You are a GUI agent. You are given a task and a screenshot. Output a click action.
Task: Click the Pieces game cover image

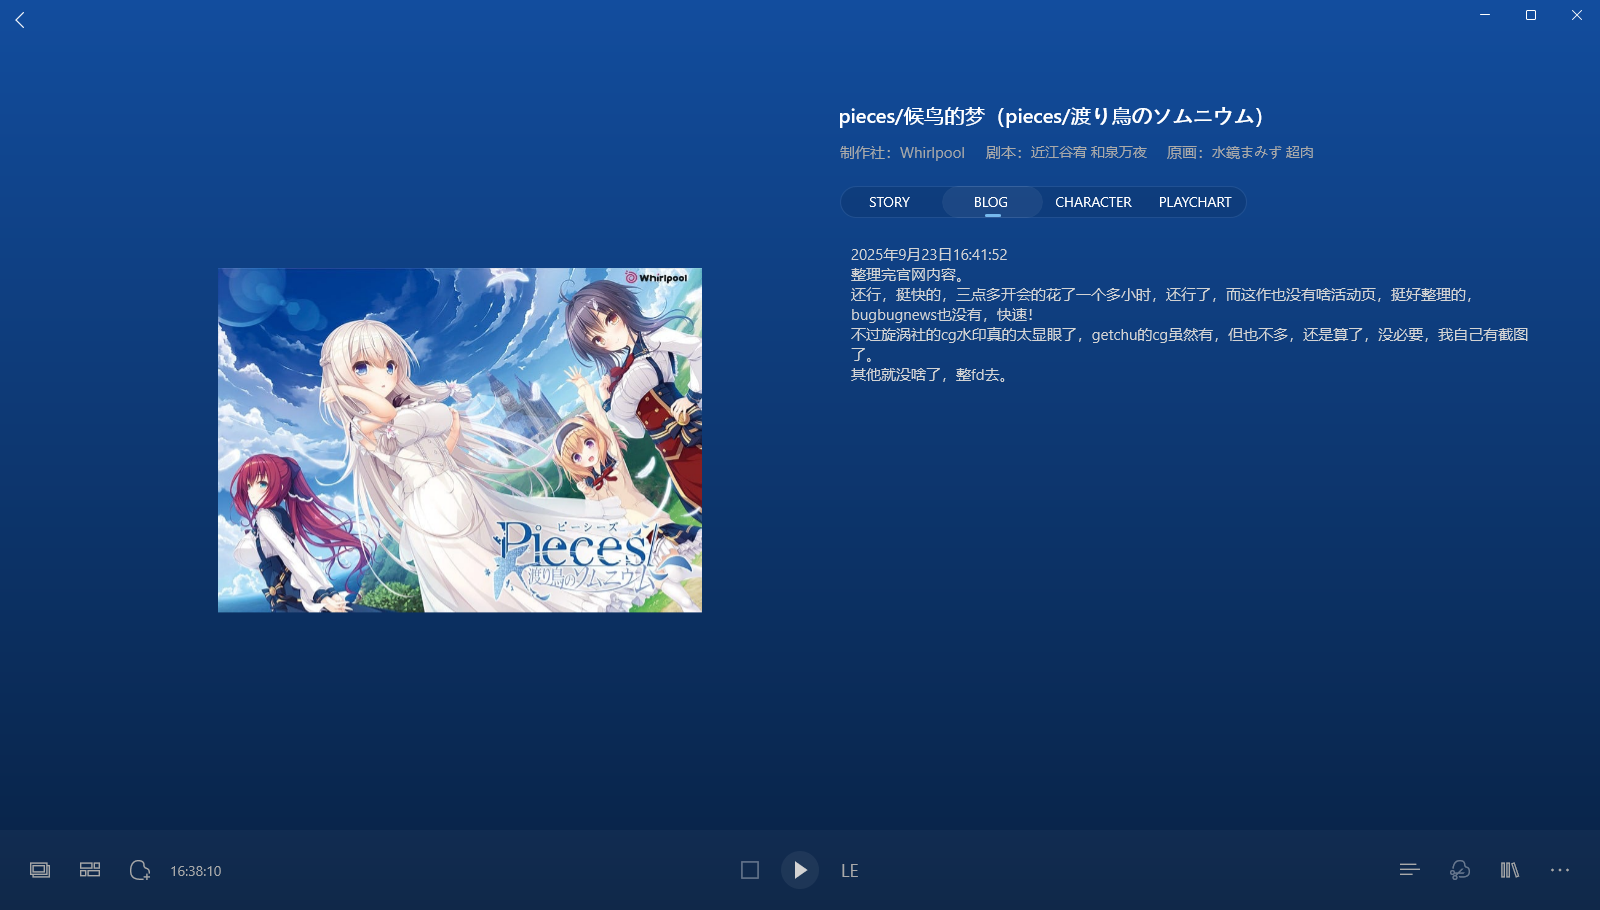460,440
